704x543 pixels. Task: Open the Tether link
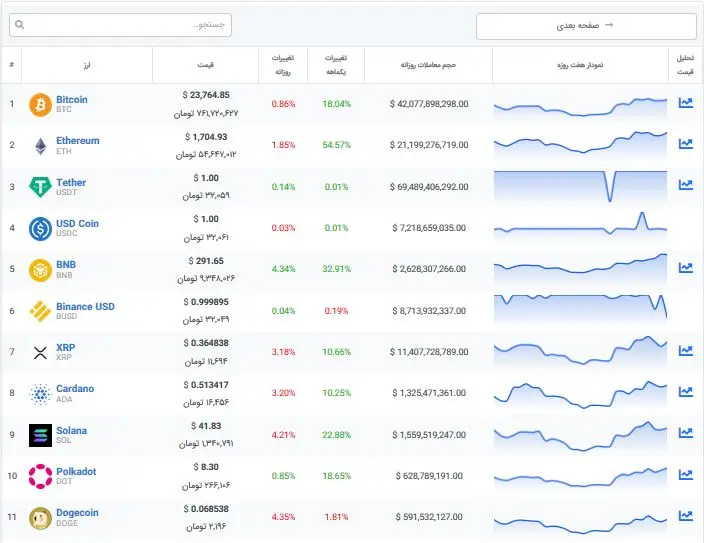click(x=71, y=182)
